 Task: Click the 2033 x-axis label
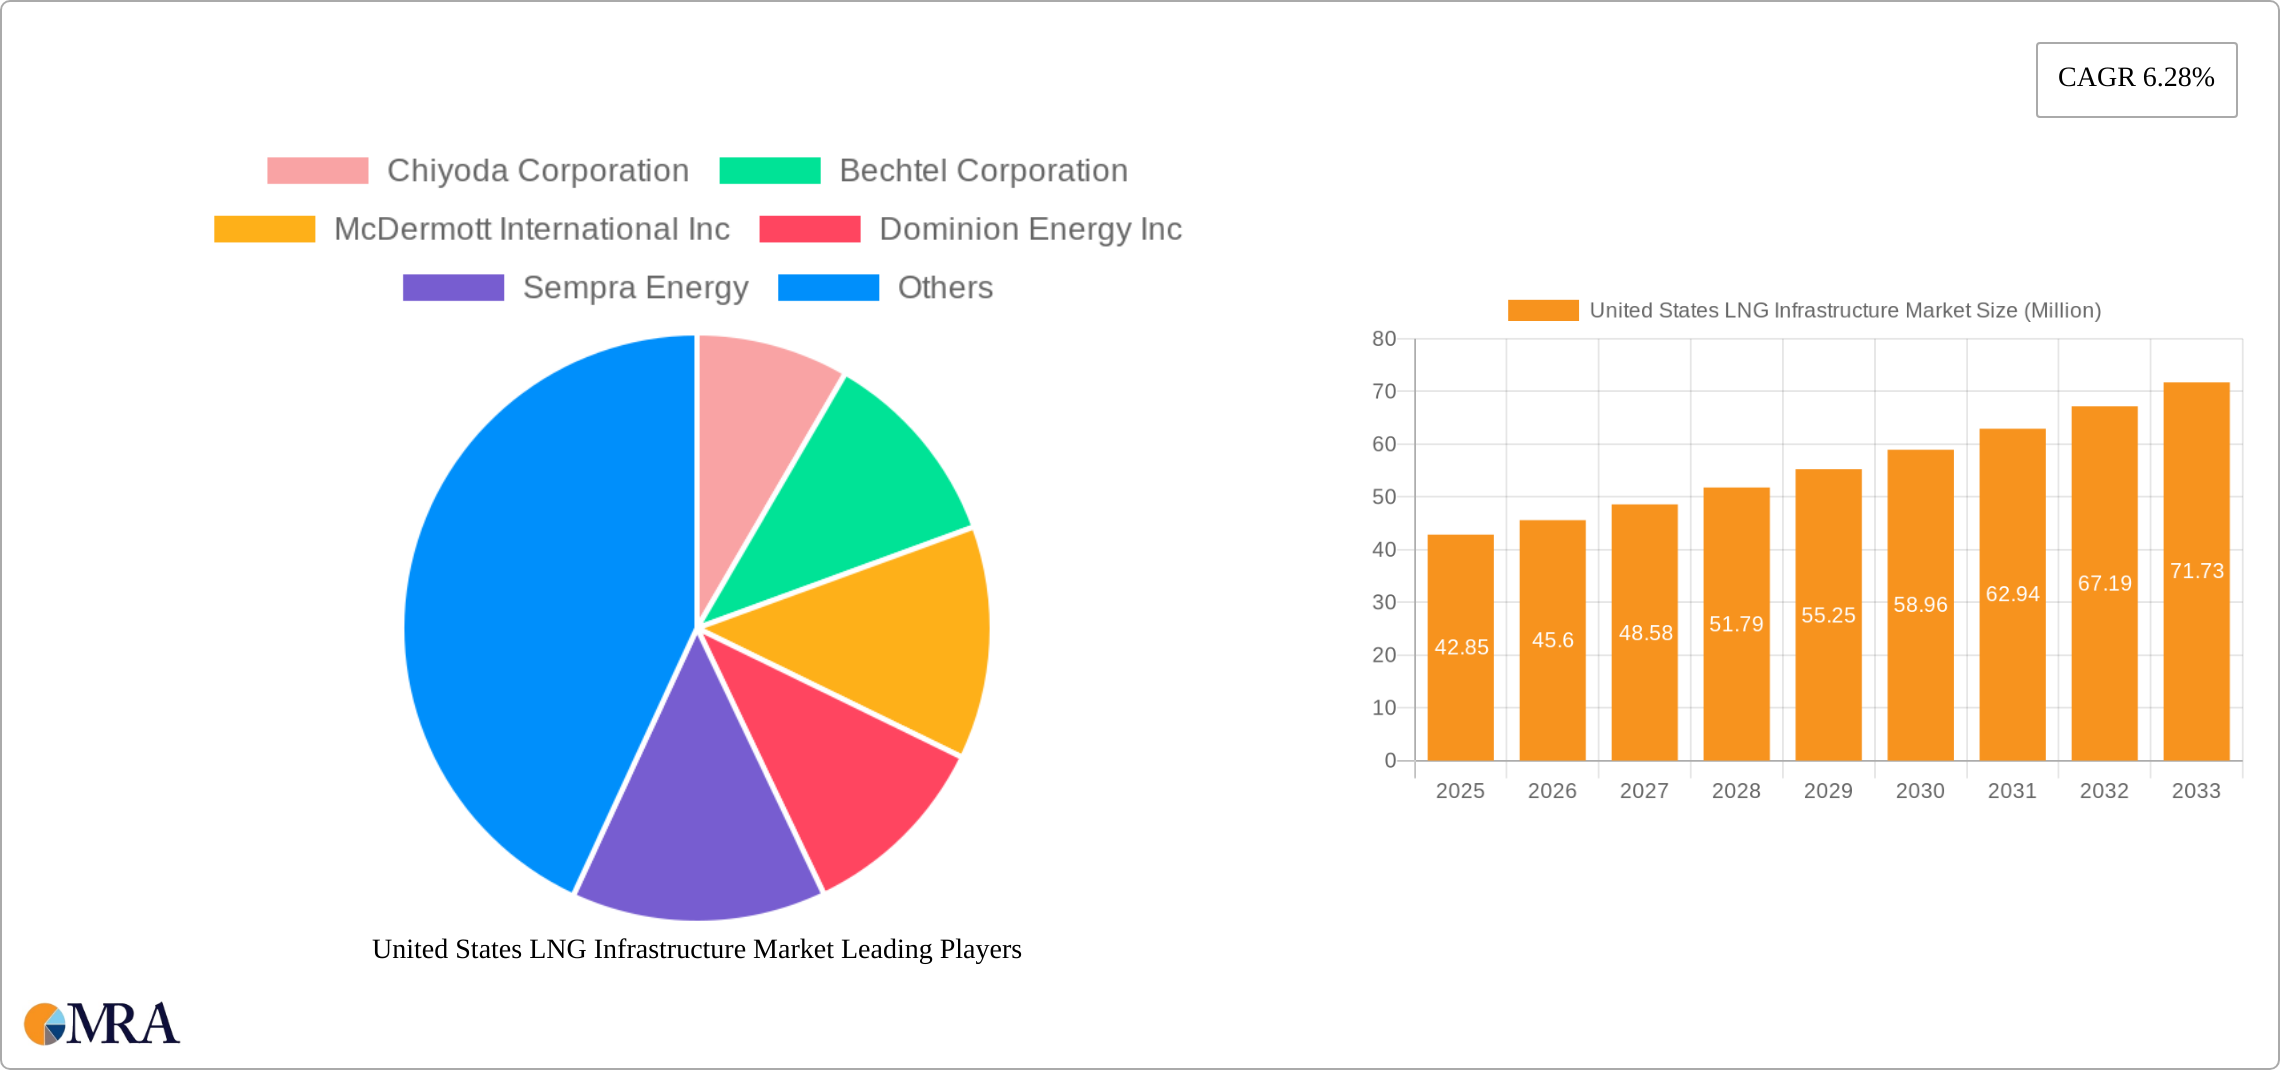click(2197, 791)
